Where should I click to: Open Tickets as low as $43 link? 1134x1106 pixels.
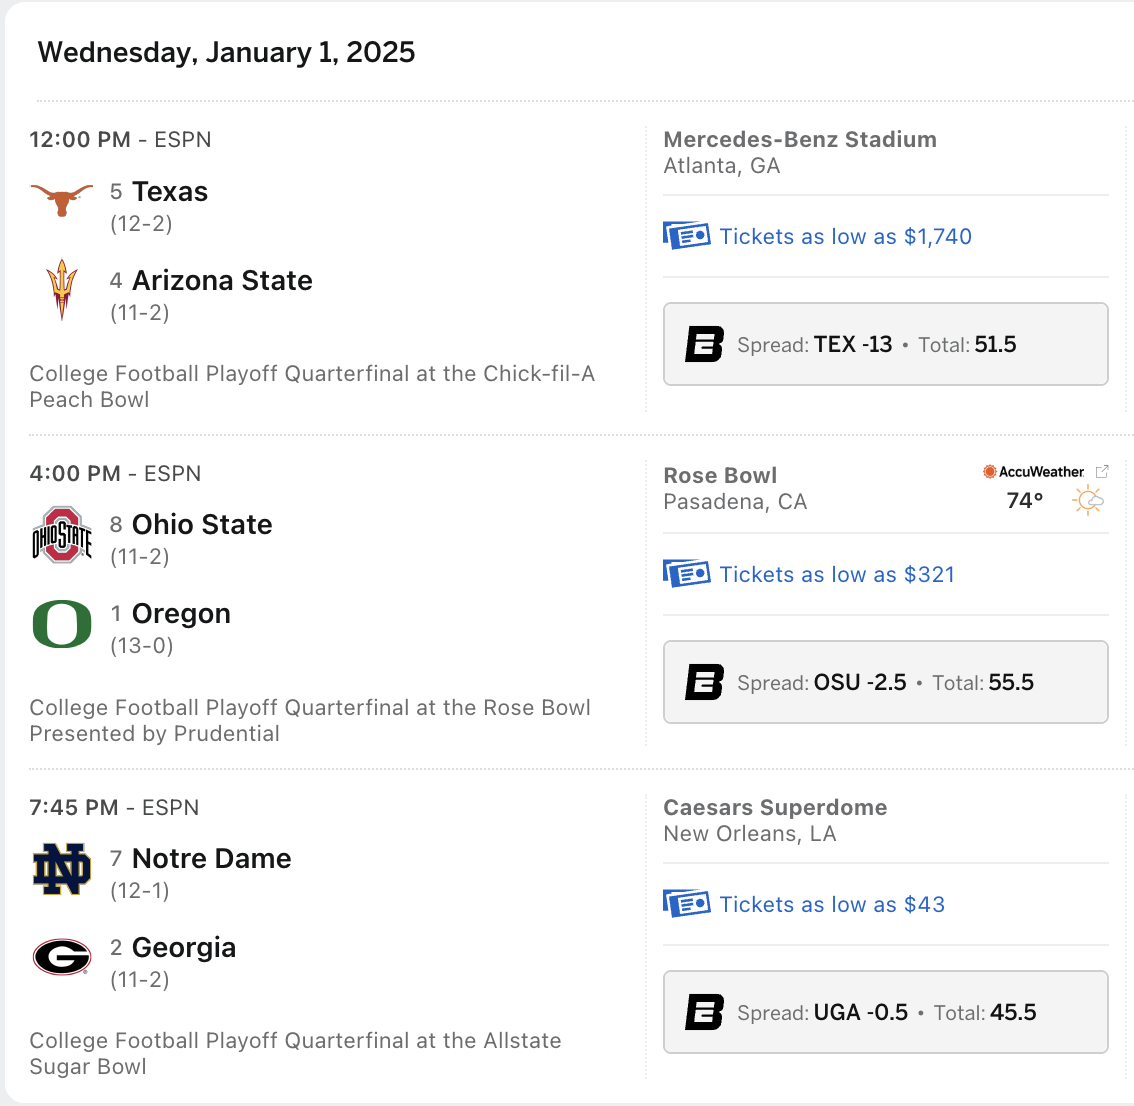(832, 904)
